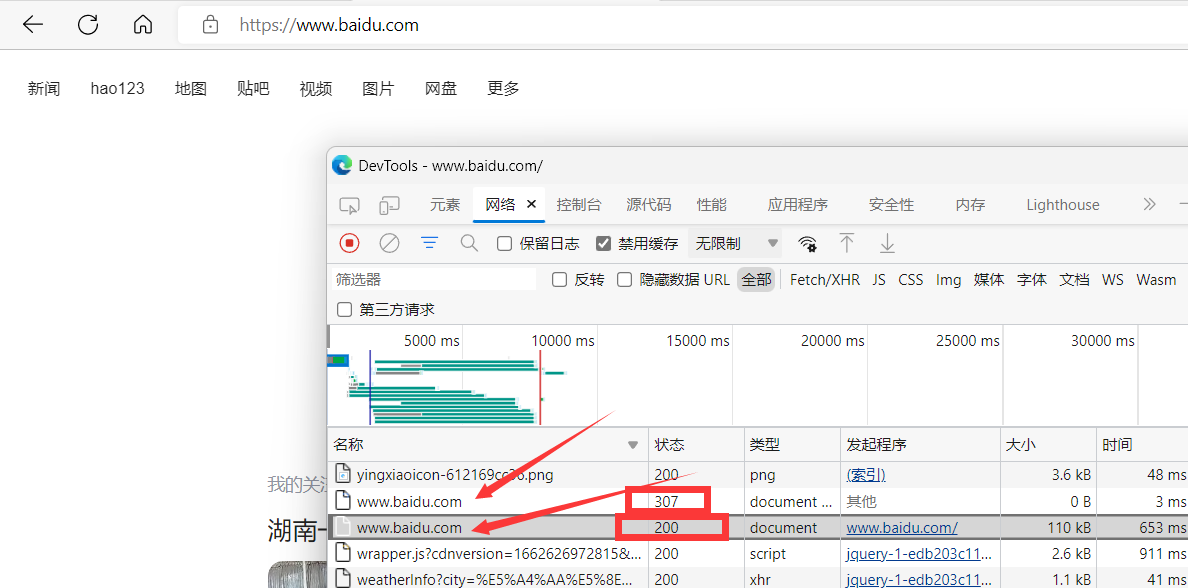Filter requests by 全部
1188x588 pixels.
[756, 280]
